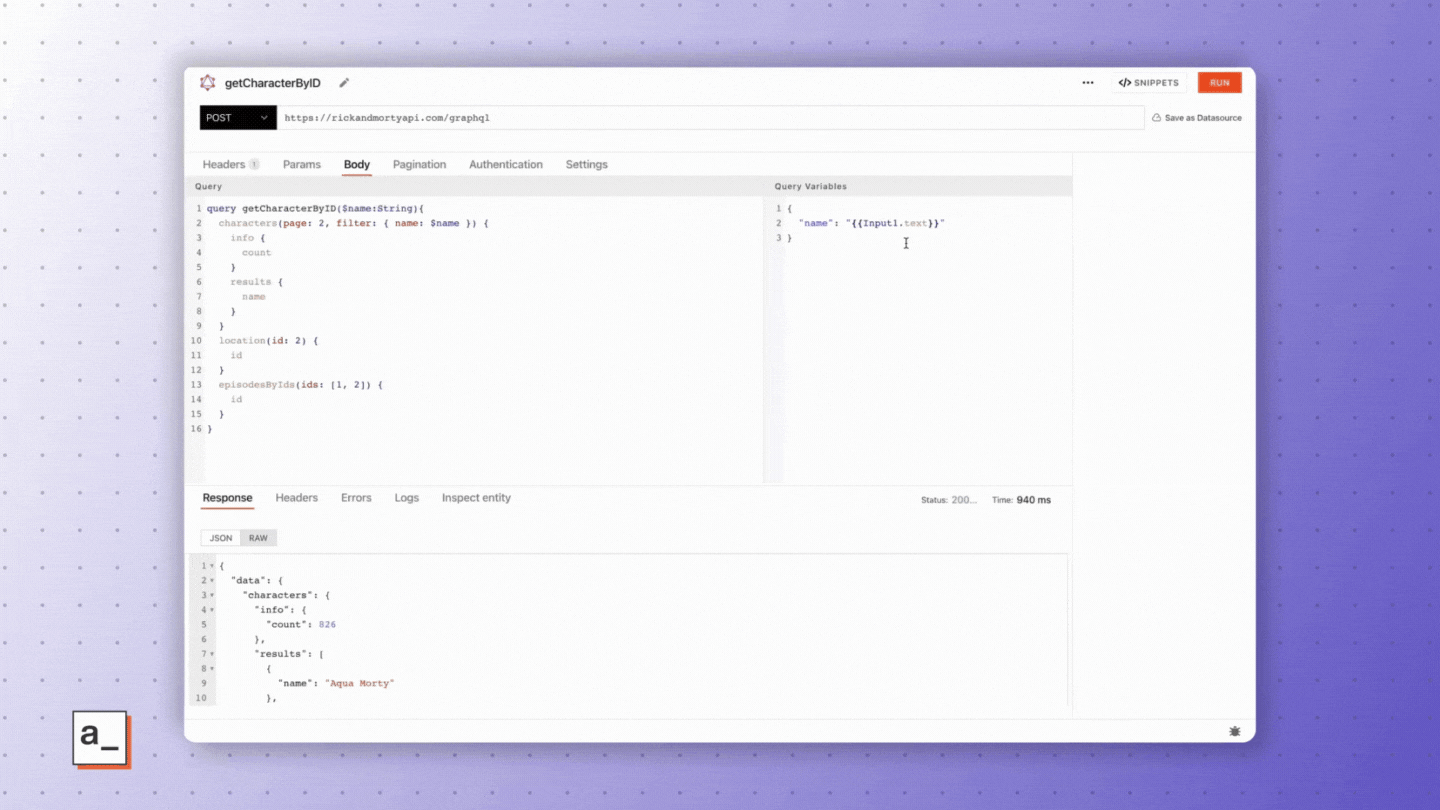Select the Body tab

pyautogui.click(x=357, y=164)
